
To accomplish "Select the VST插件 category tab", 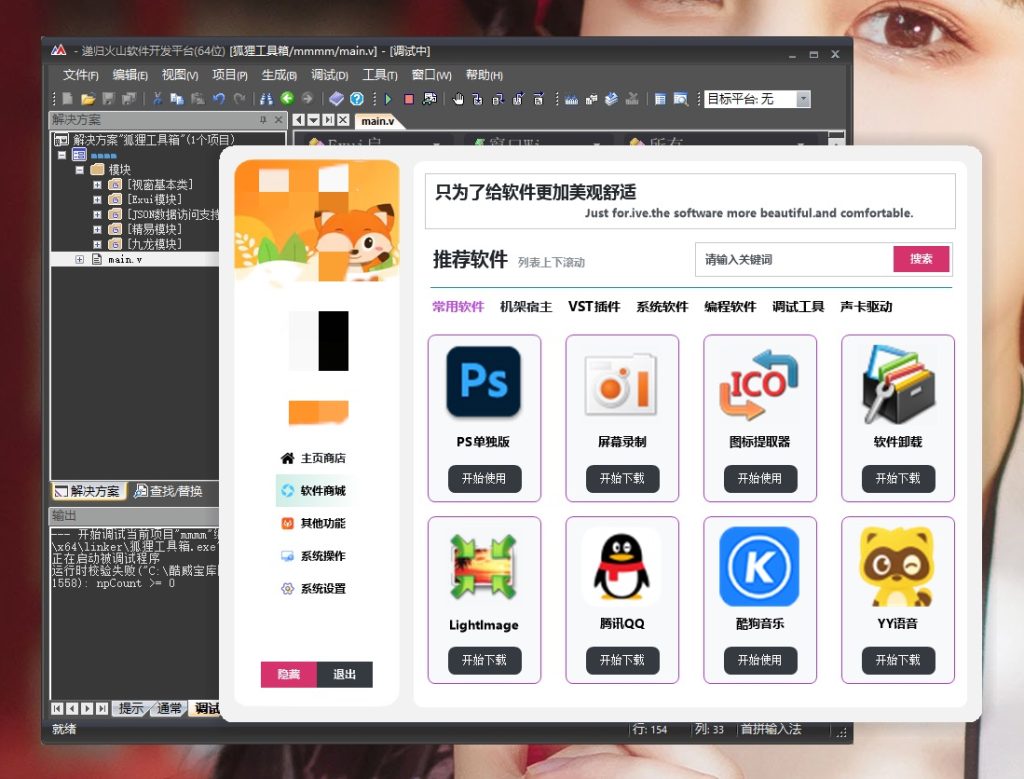I will pyautogui.click(x=594, y=307).
